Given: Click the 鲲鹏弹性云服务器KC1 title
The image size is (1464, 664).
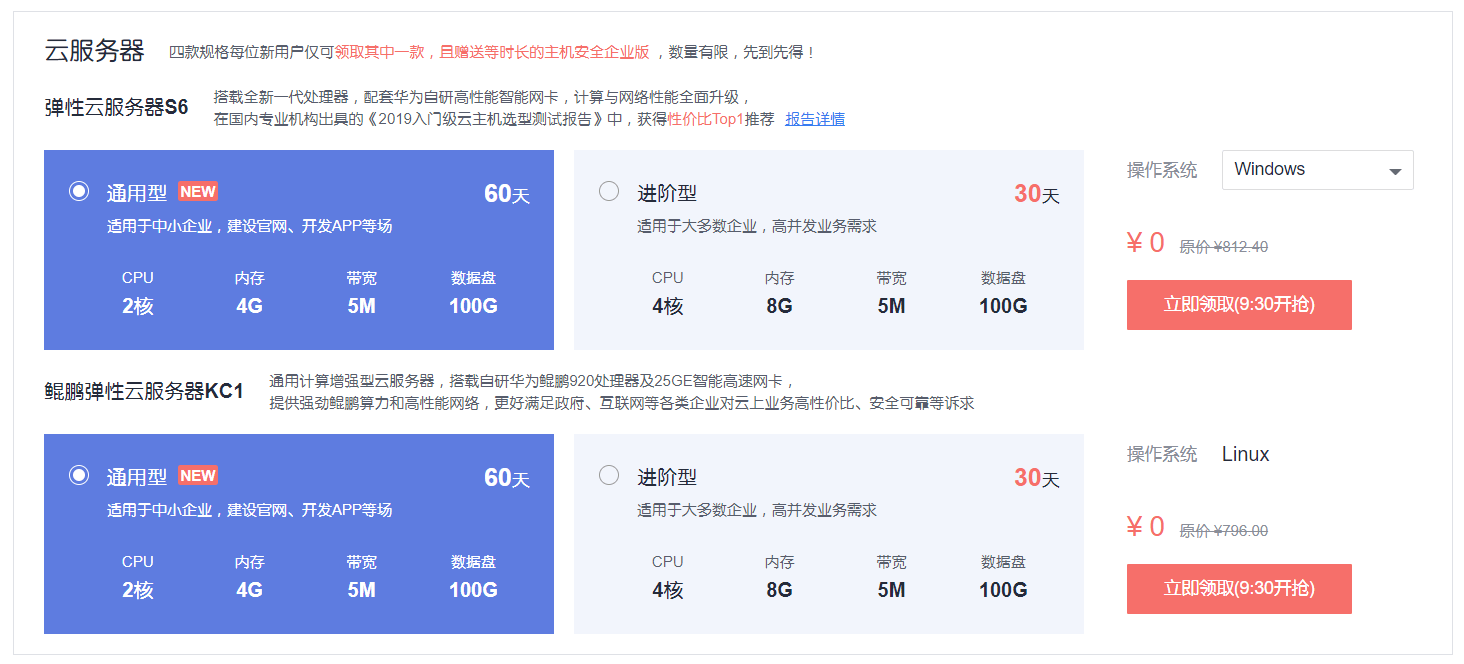Looking at the screenshot, I should [144, 392].
